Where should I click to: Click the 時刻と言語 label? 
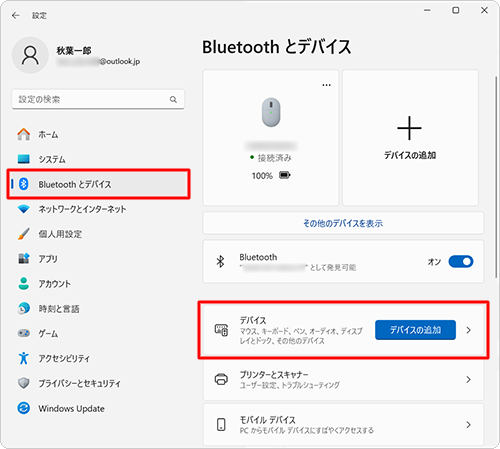pyautogui.click(x=59, y=309)
